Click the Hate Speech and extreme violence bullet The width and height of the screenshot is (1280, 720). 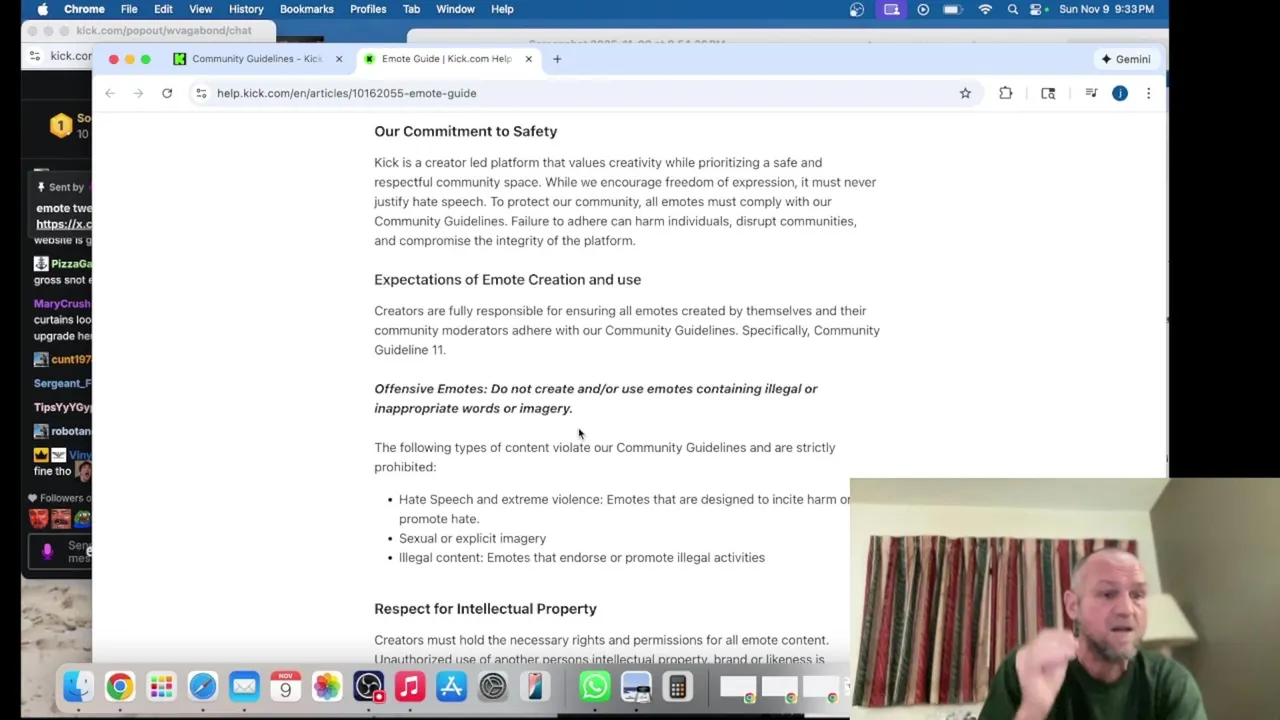point(624,509)
